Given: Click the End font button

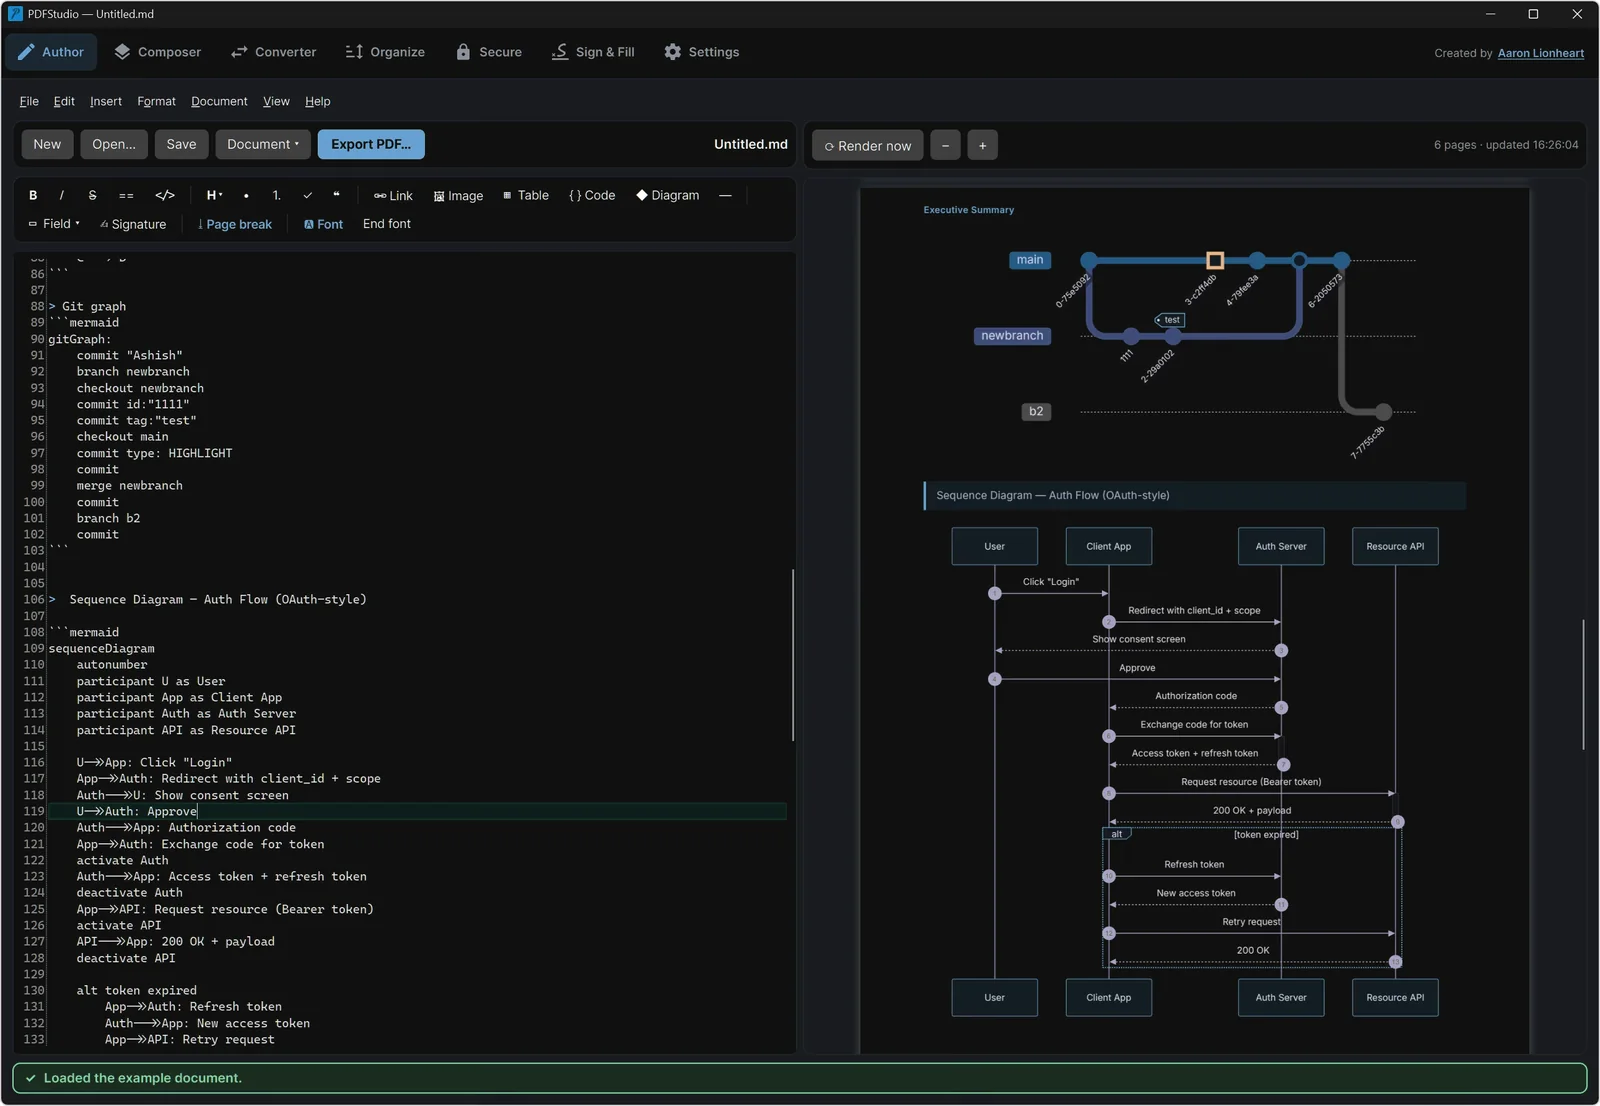Looking at the screenshot, I should tap(387, 224).
